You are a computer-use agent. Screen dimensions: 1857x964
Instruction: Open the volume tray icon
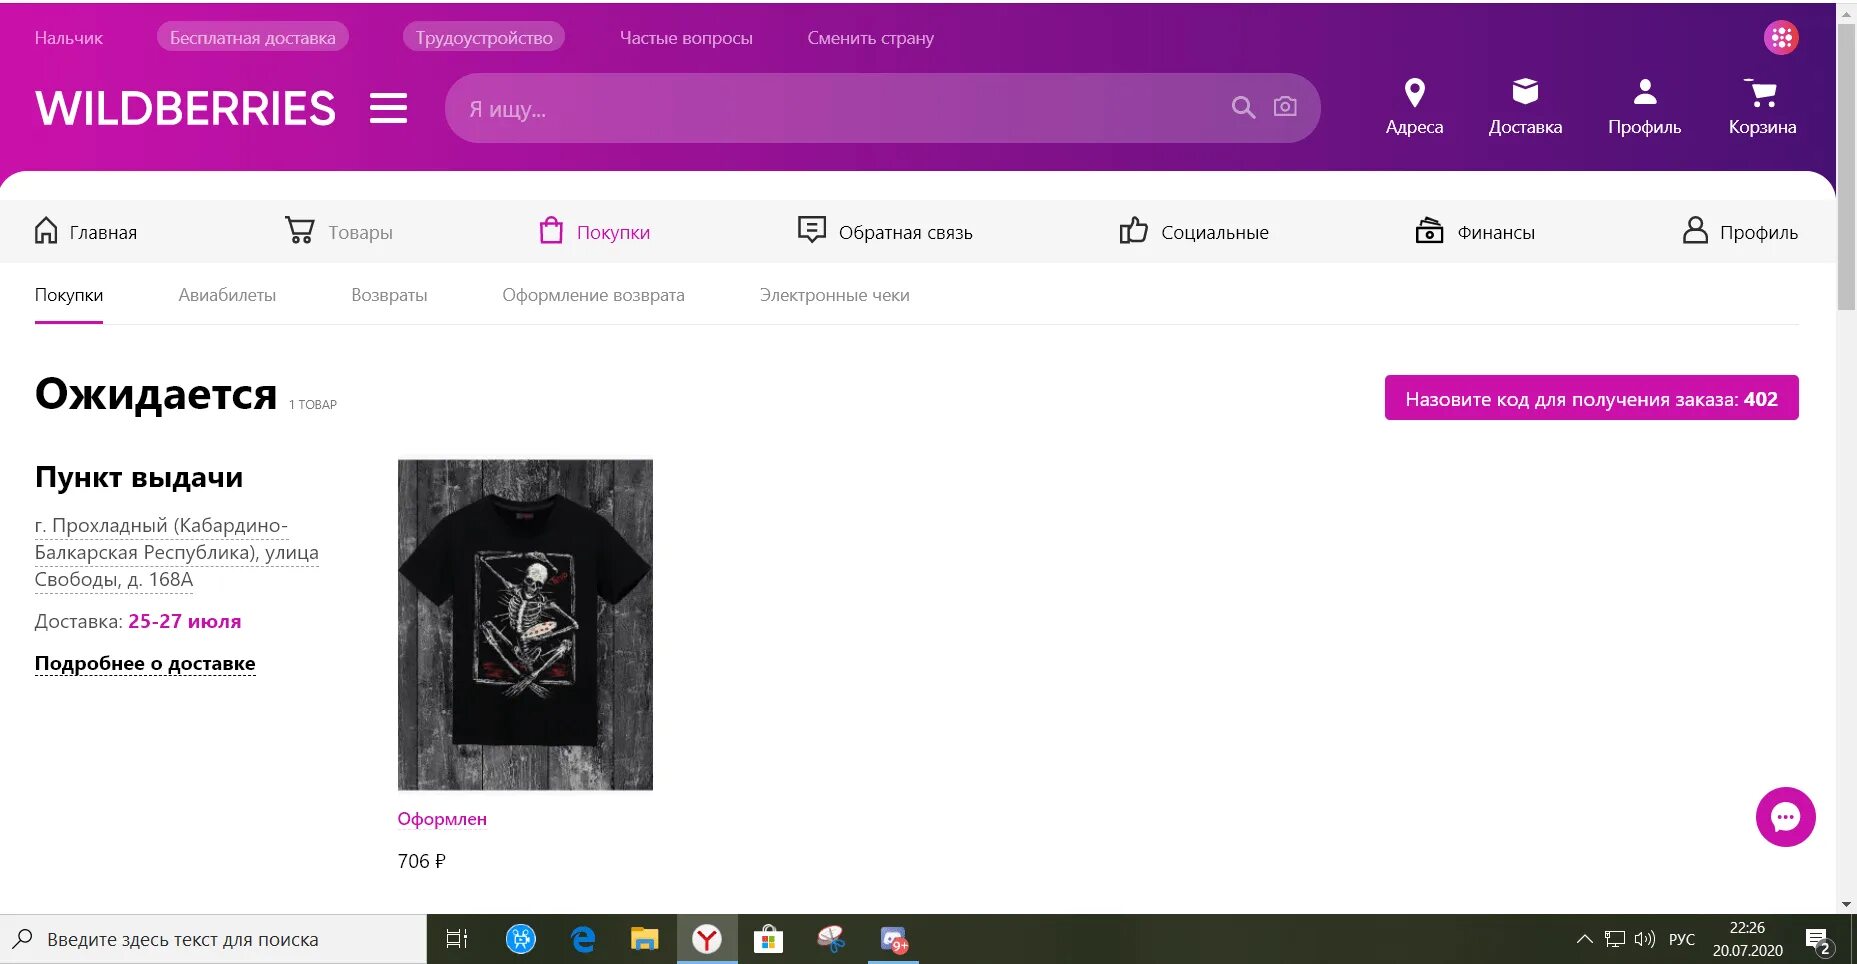coord(1645,939)
